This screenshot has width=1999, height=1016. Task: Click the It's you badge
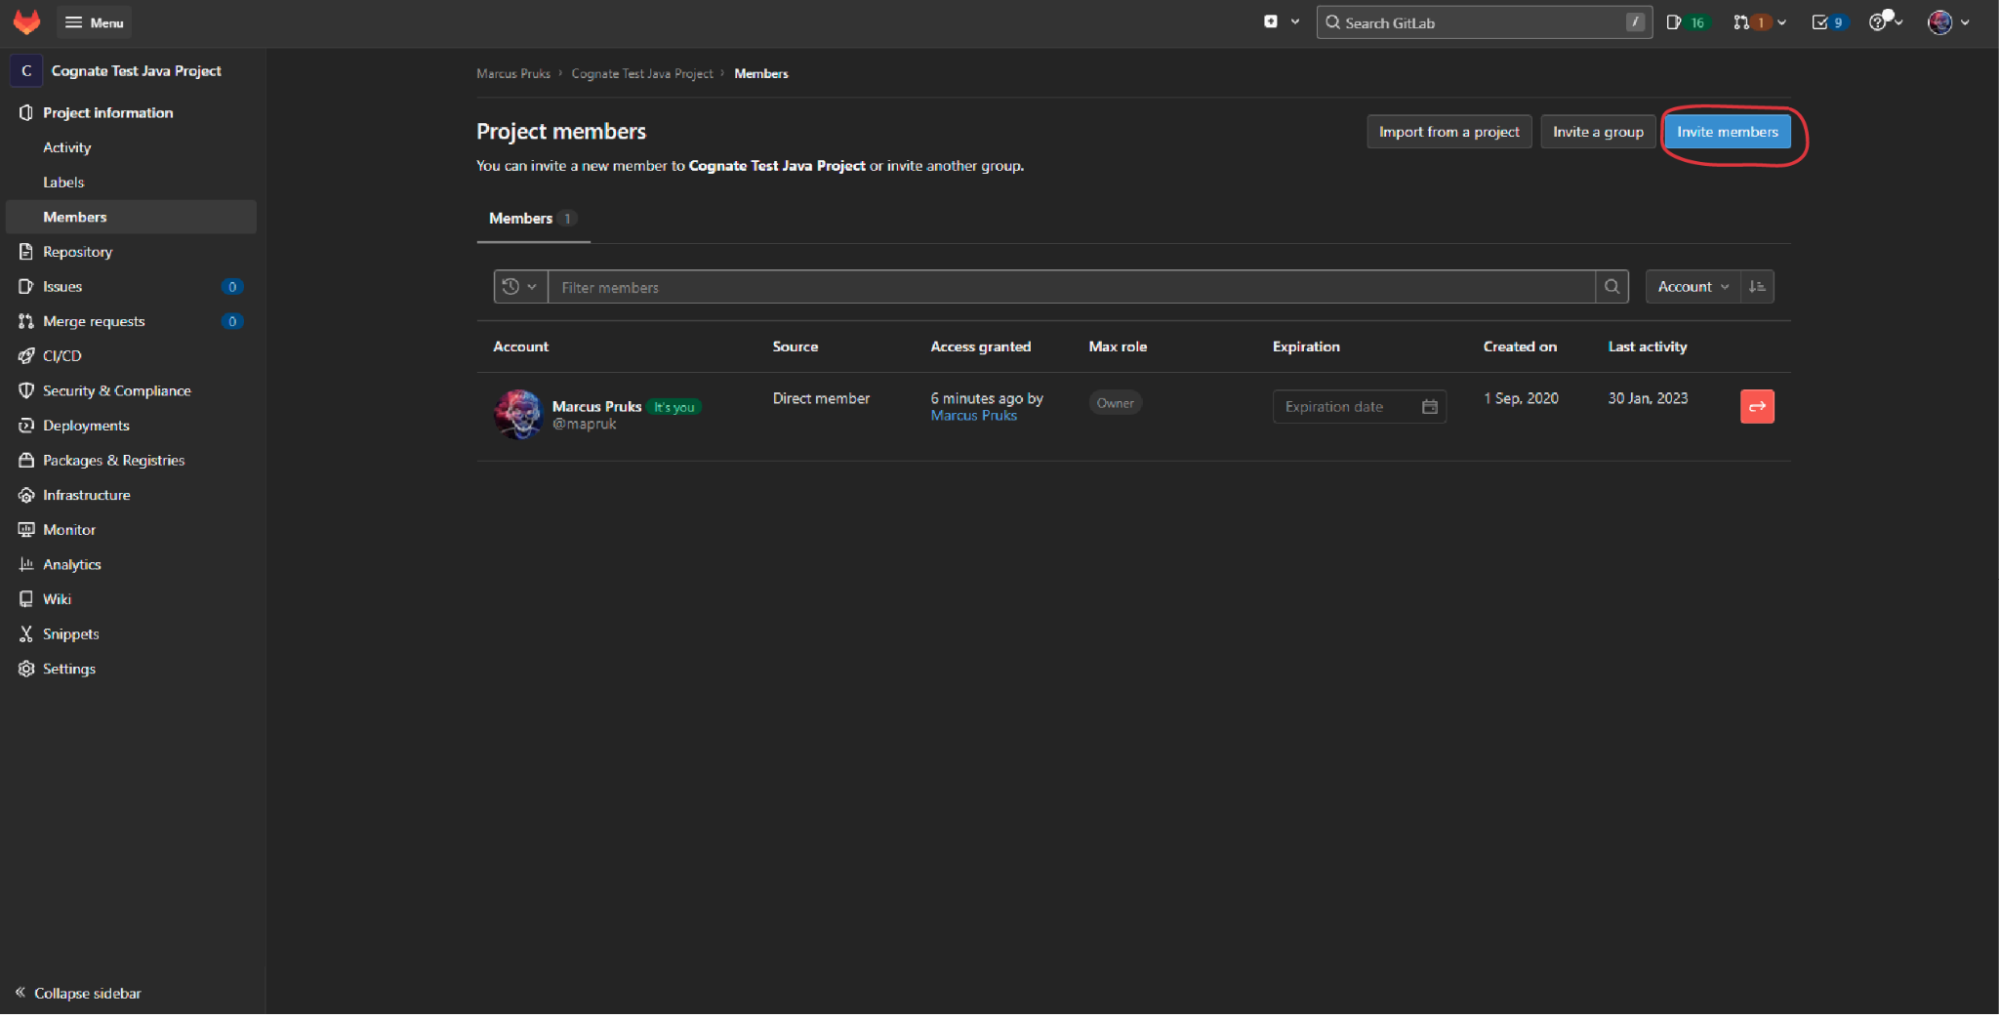click(674, 407)
